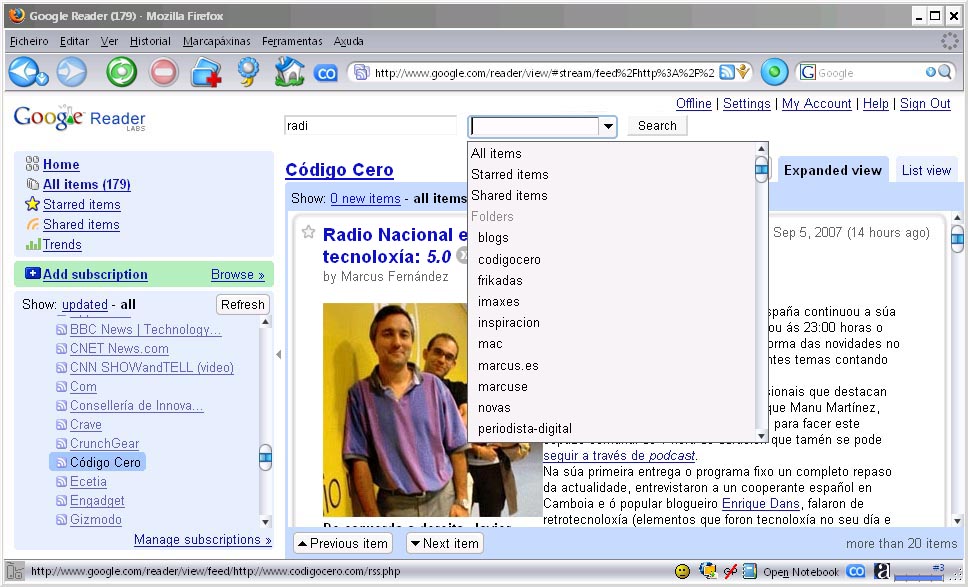Open the Gizmodo subscription
The height and width of the screenshot is (587, 968).
[x=96, y=520]
